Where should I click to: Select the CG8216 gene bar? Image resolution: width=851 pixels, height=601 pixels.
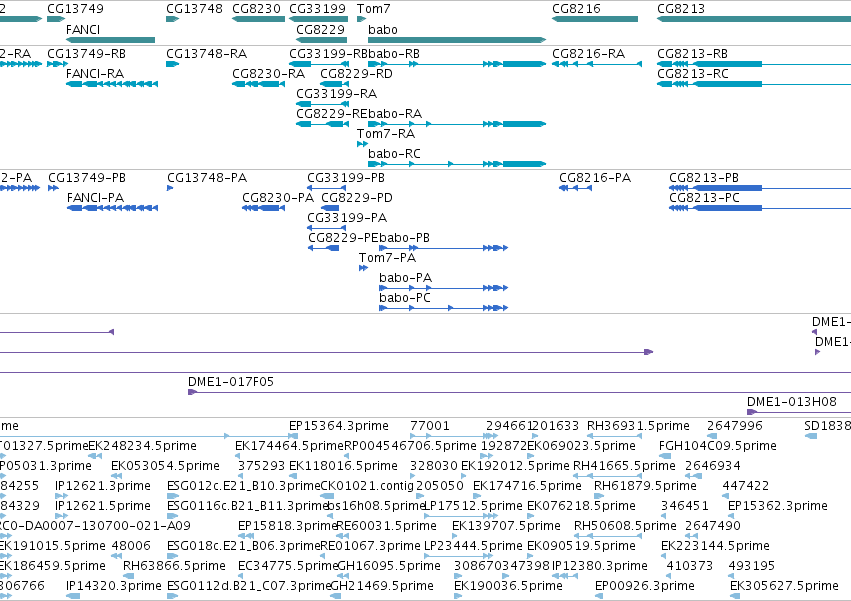(x=595, y=19)
